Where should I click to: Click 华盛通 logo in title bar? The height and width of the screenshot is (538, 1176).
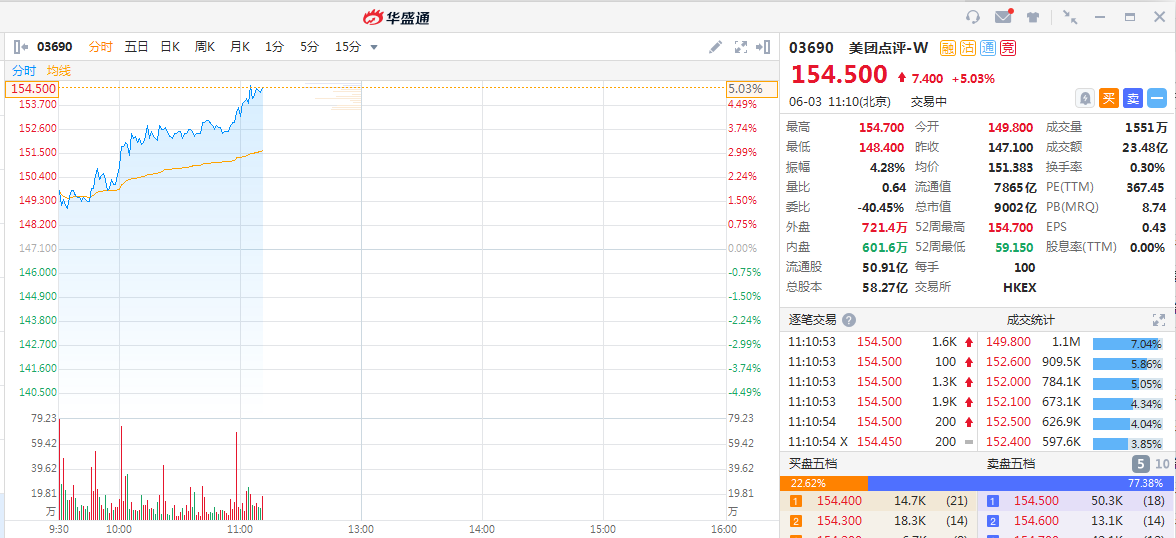pyautogui.click(x=397, y=17)
